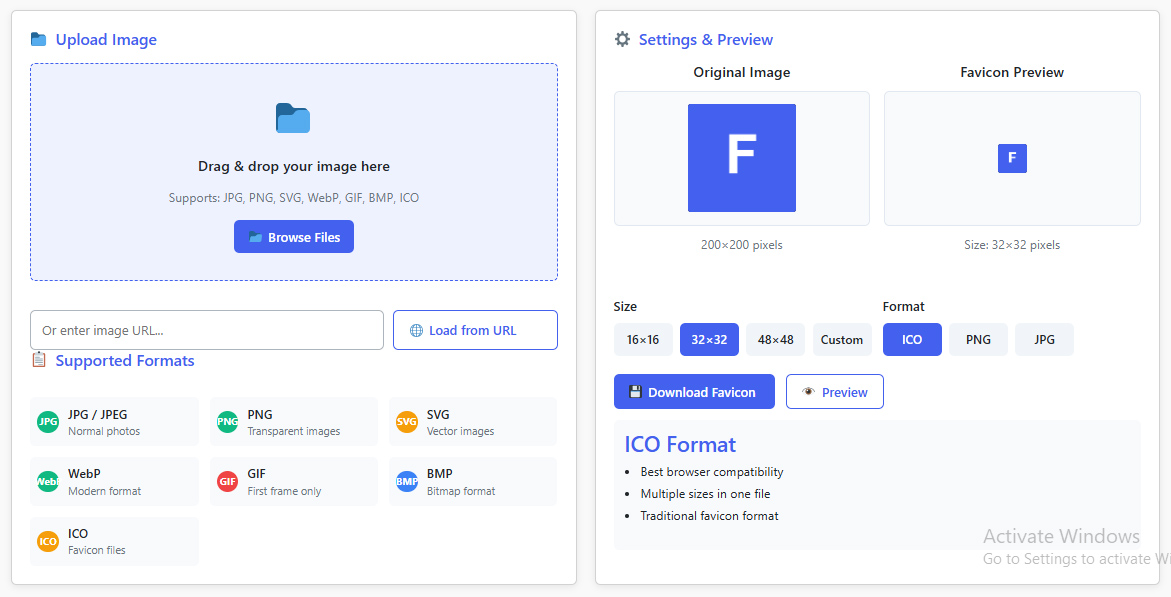Click the green WebP format badge

tap(48, 482)
